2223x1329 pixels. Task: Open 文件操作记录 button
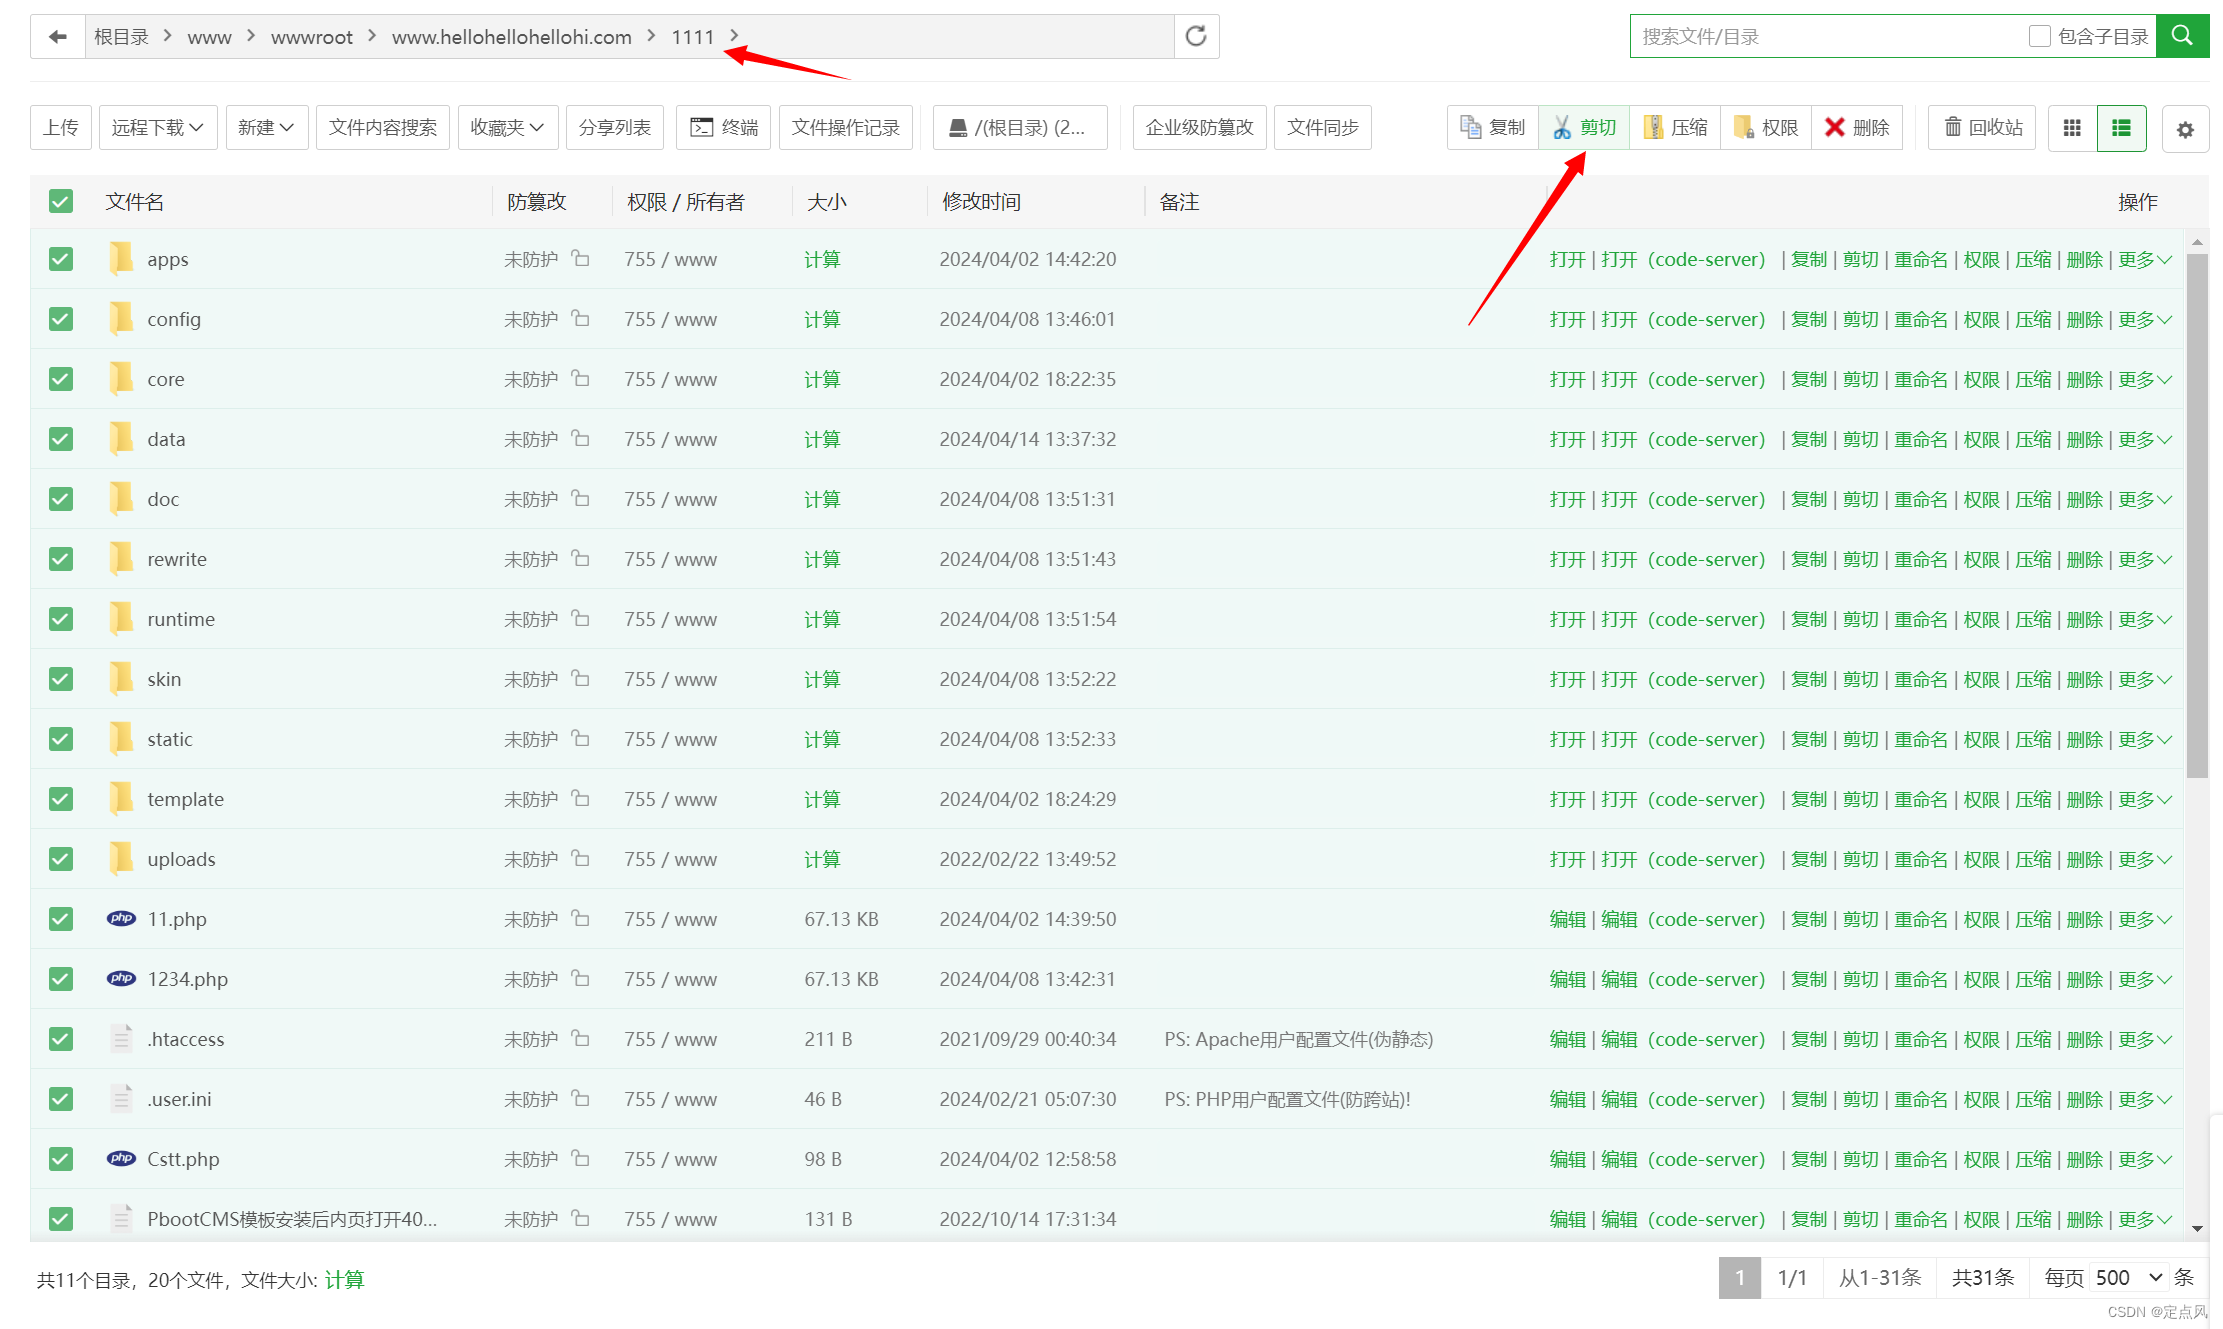[x=846, y=128]
